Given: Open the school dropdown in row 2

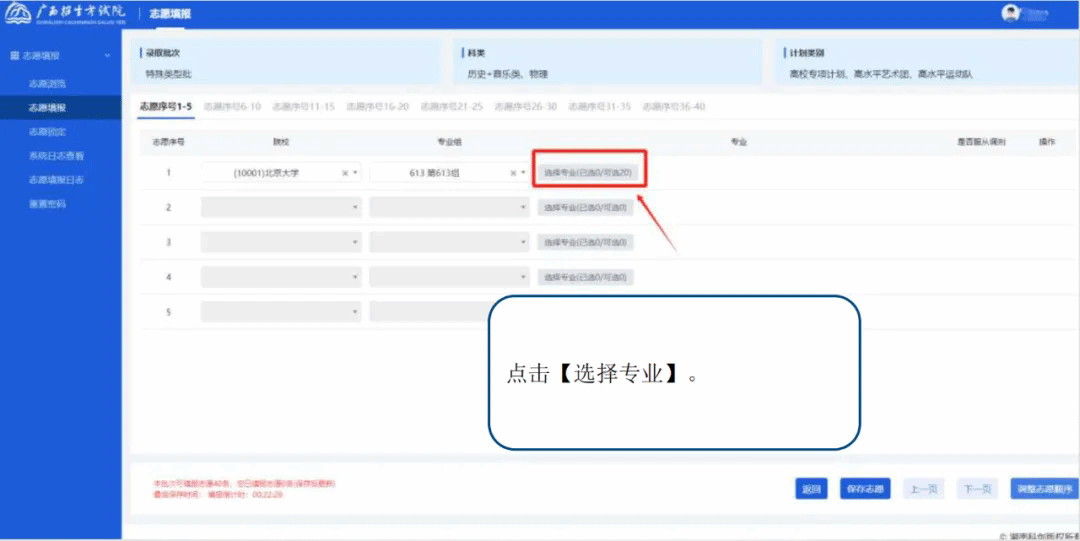Looking at the screenshot, I should tap(279, 208).
